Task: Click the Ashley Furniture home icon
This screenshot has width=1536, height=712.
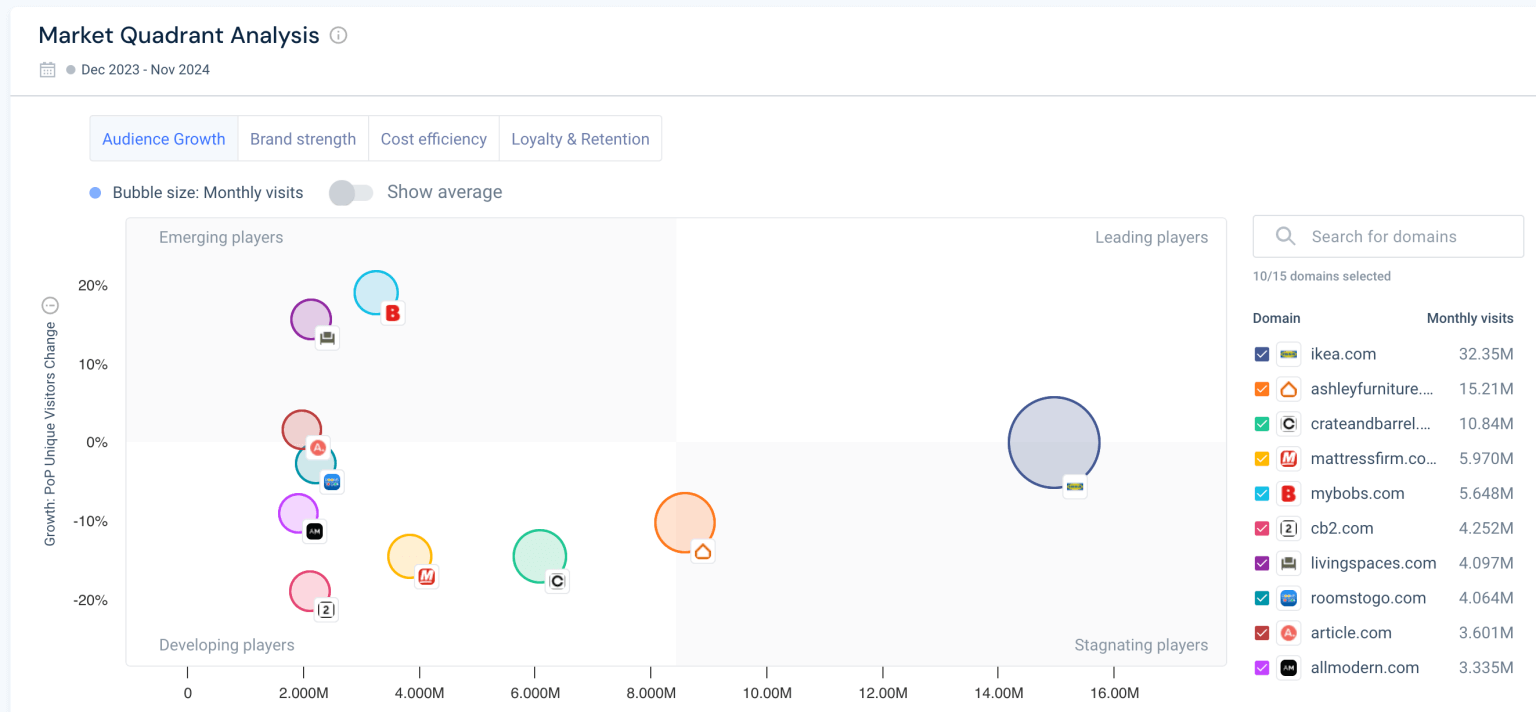Action: coord(1288,389)
